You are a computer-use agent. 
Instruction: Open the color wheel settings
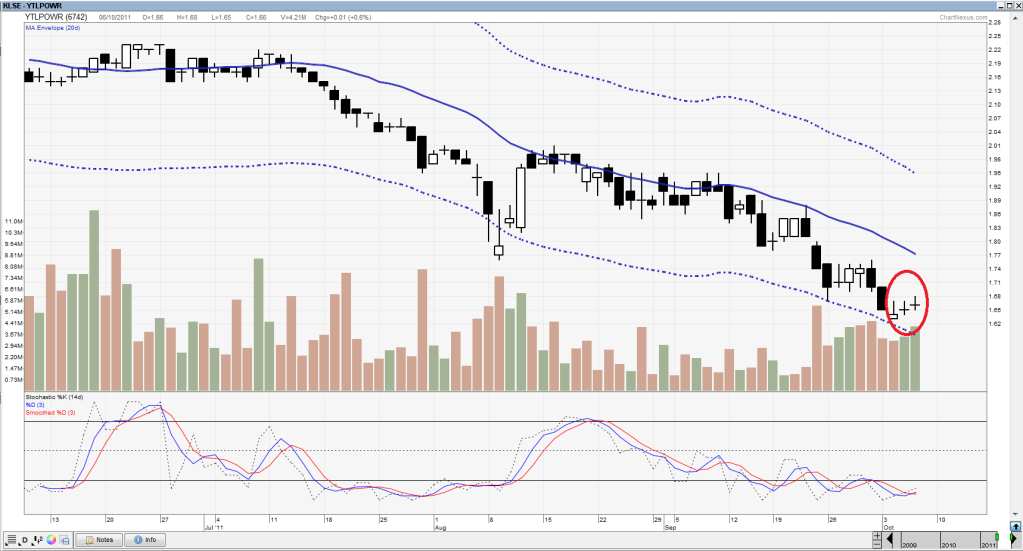point(51,540)
